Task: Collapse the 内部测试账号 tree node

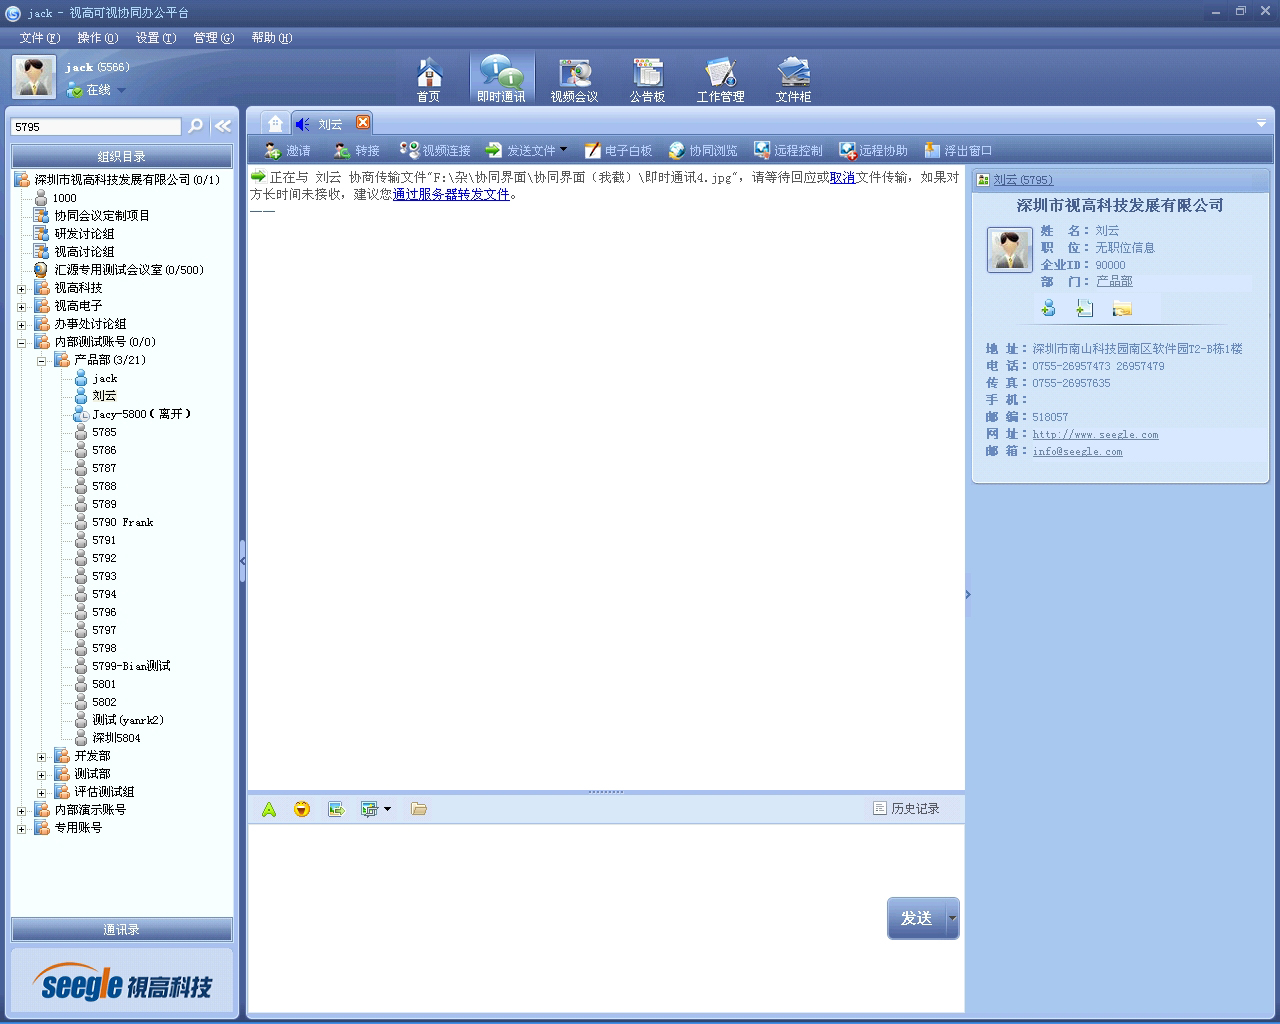Action: click(x=21, y=343)
